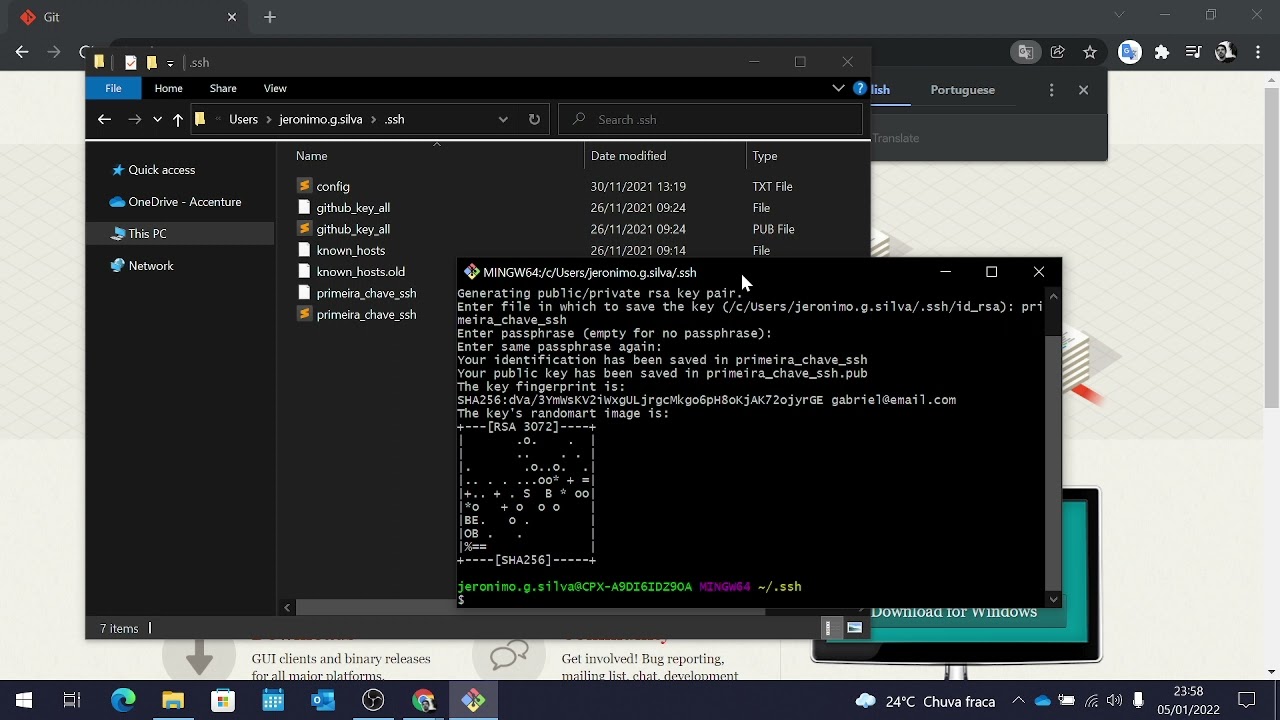The height and width of the screenshot is (720, 1280).
Task: Open OBS Studio from taskbar
Action: [x=373, y=700]
